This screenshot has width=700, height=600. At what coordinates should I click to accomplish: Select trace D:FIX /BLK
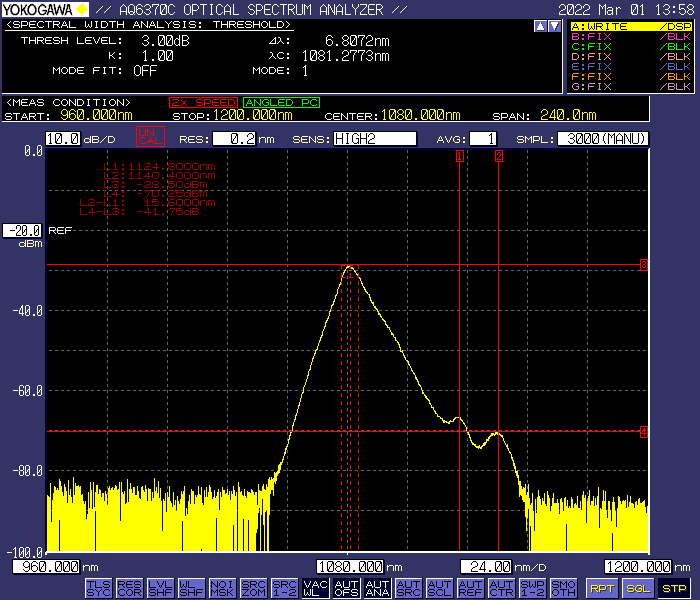631,57
